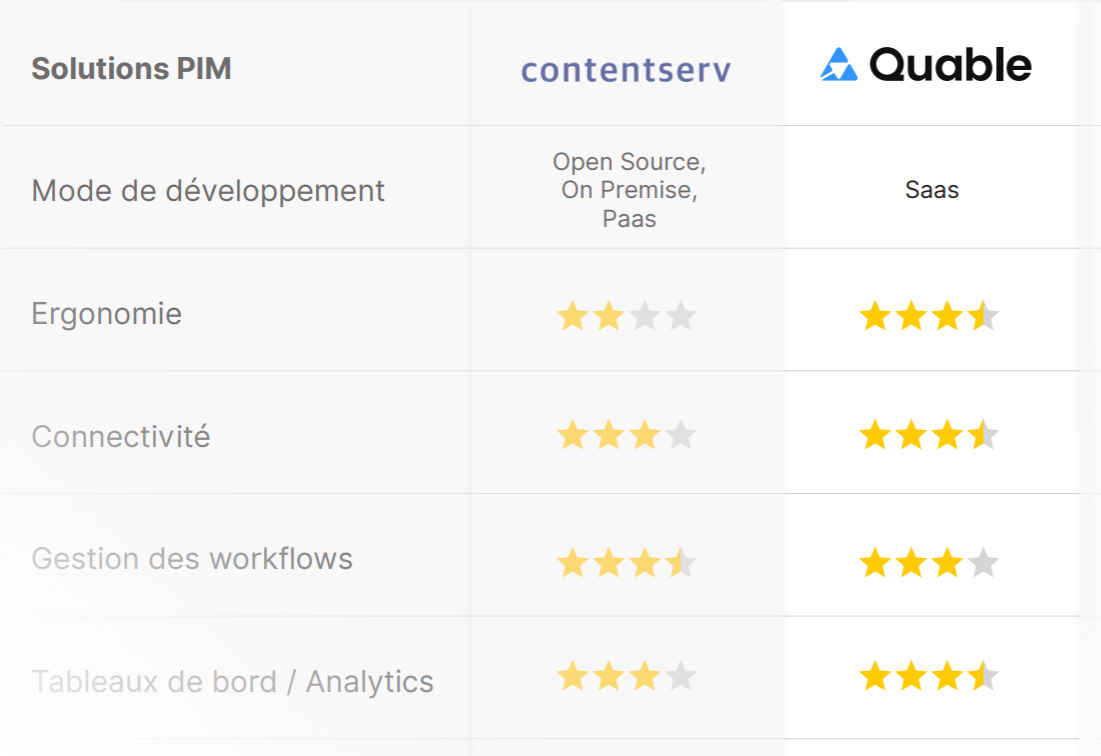Click the word Quable in header
Viewport: 1101px width, 756px height.
coord(951,65)
